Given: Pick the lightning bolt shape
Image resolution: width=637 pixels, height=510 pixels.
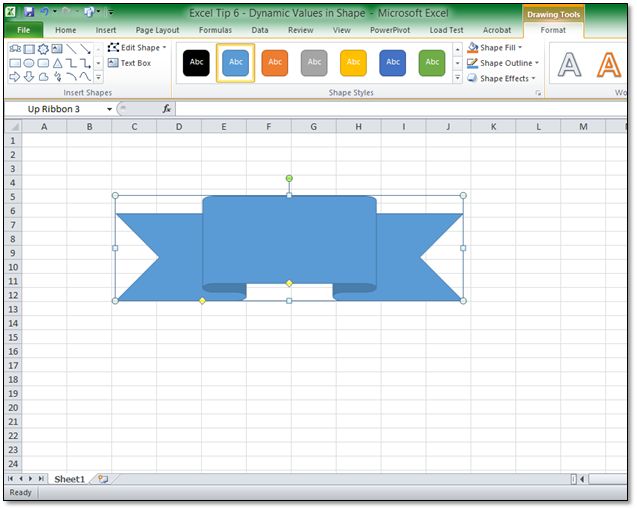Looking at the screenshot, I should tap(57, 76).
